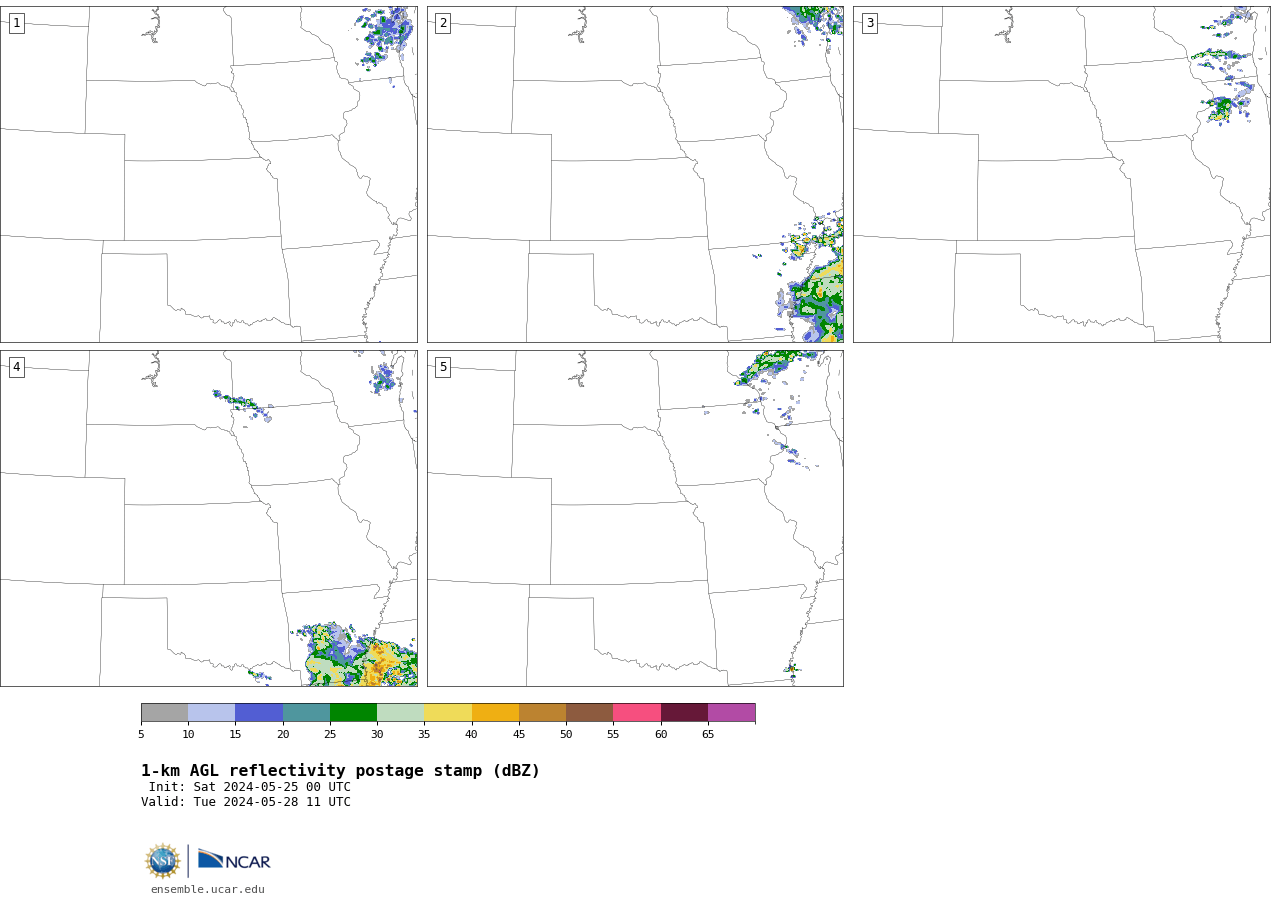Open ensemble member 3 reflectivity map

tap(1061, 174)
